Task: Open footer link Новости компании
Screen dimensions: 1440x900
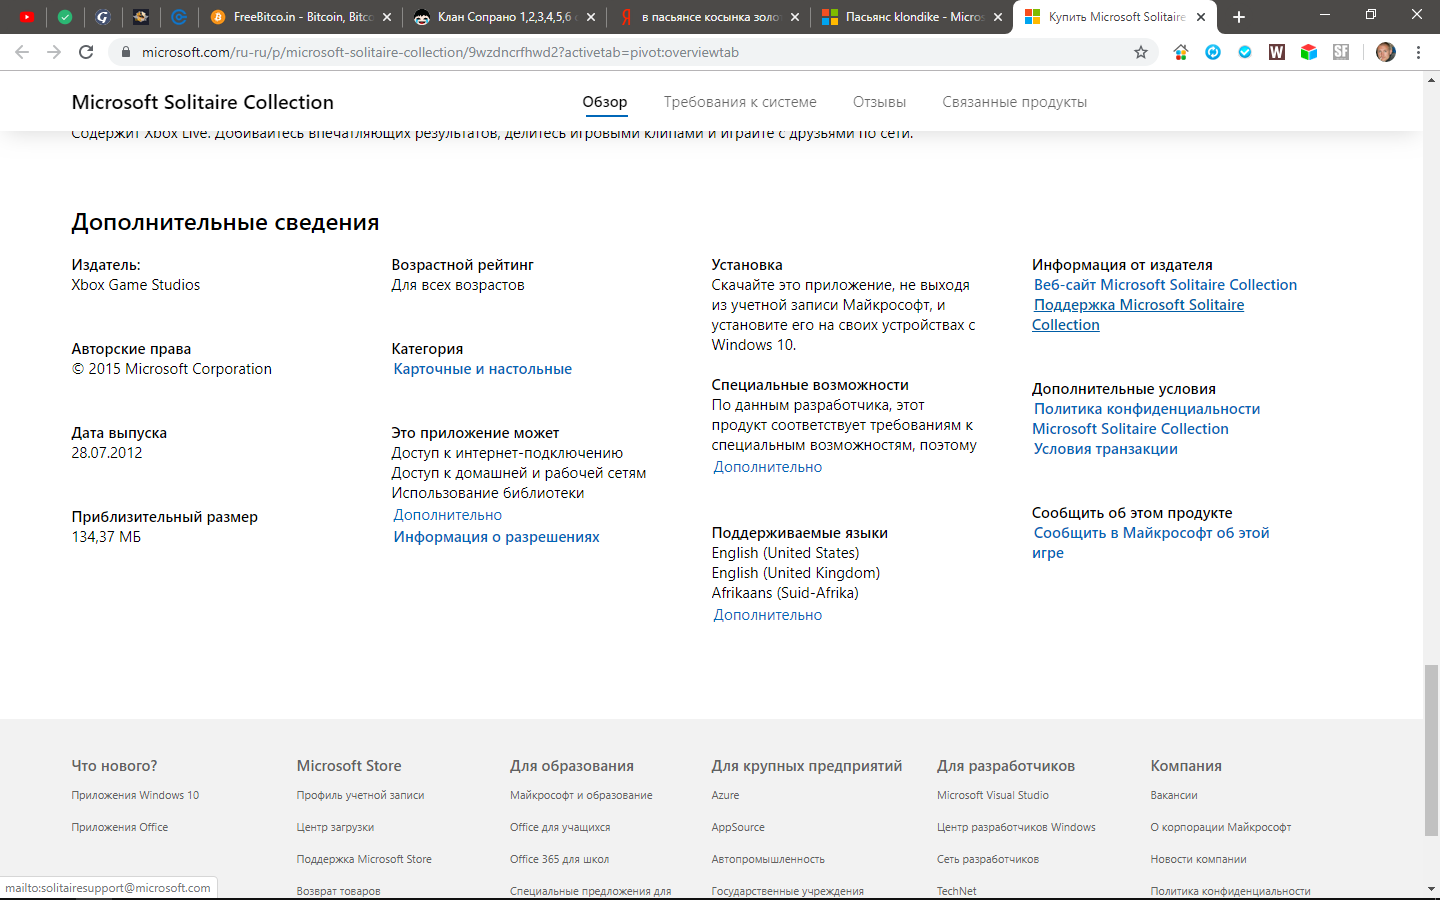Action: pos(1198,859)
